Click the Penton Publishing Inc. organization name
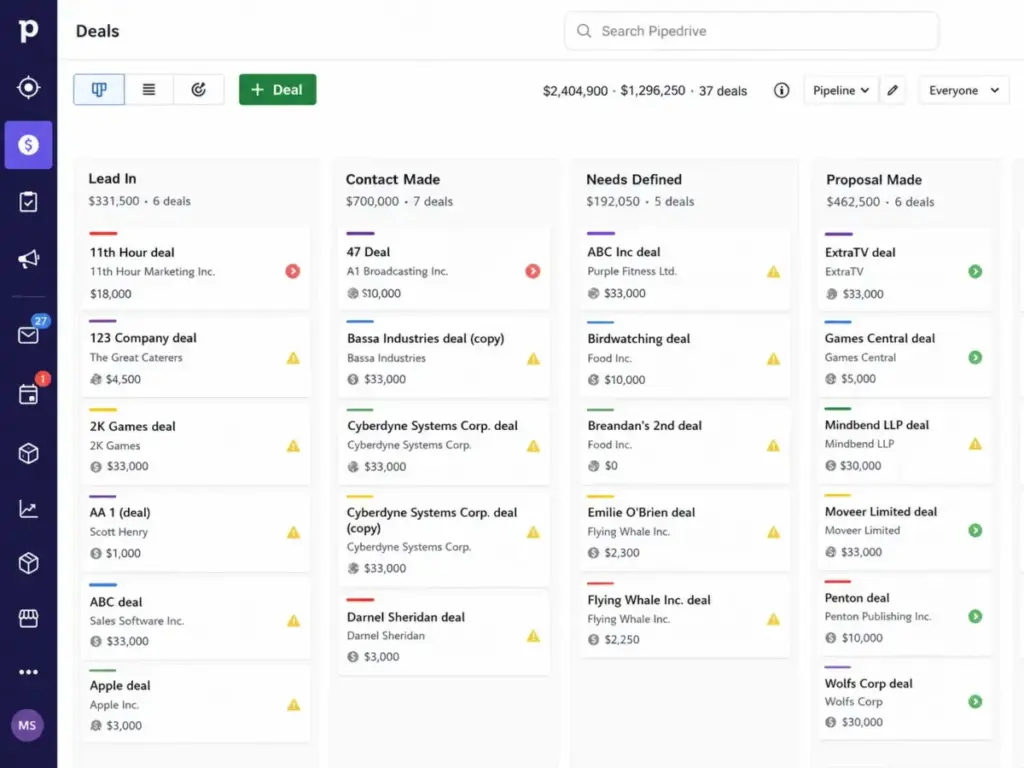This screenshot has width=1024, height=768. [x=878, y=616]
